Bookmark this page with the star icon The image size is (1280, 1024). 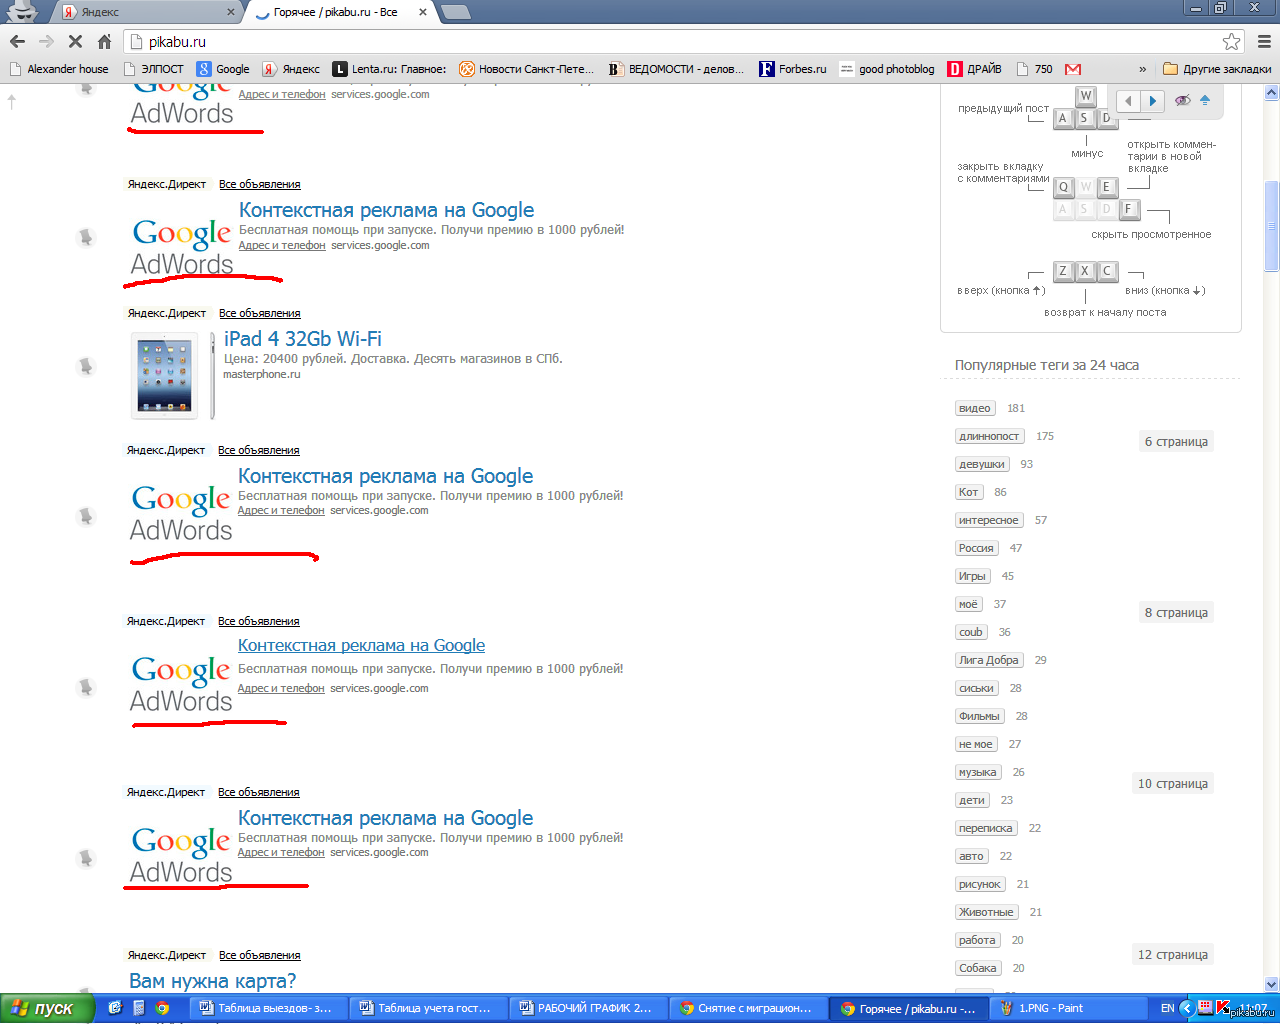coord(1231,41)
